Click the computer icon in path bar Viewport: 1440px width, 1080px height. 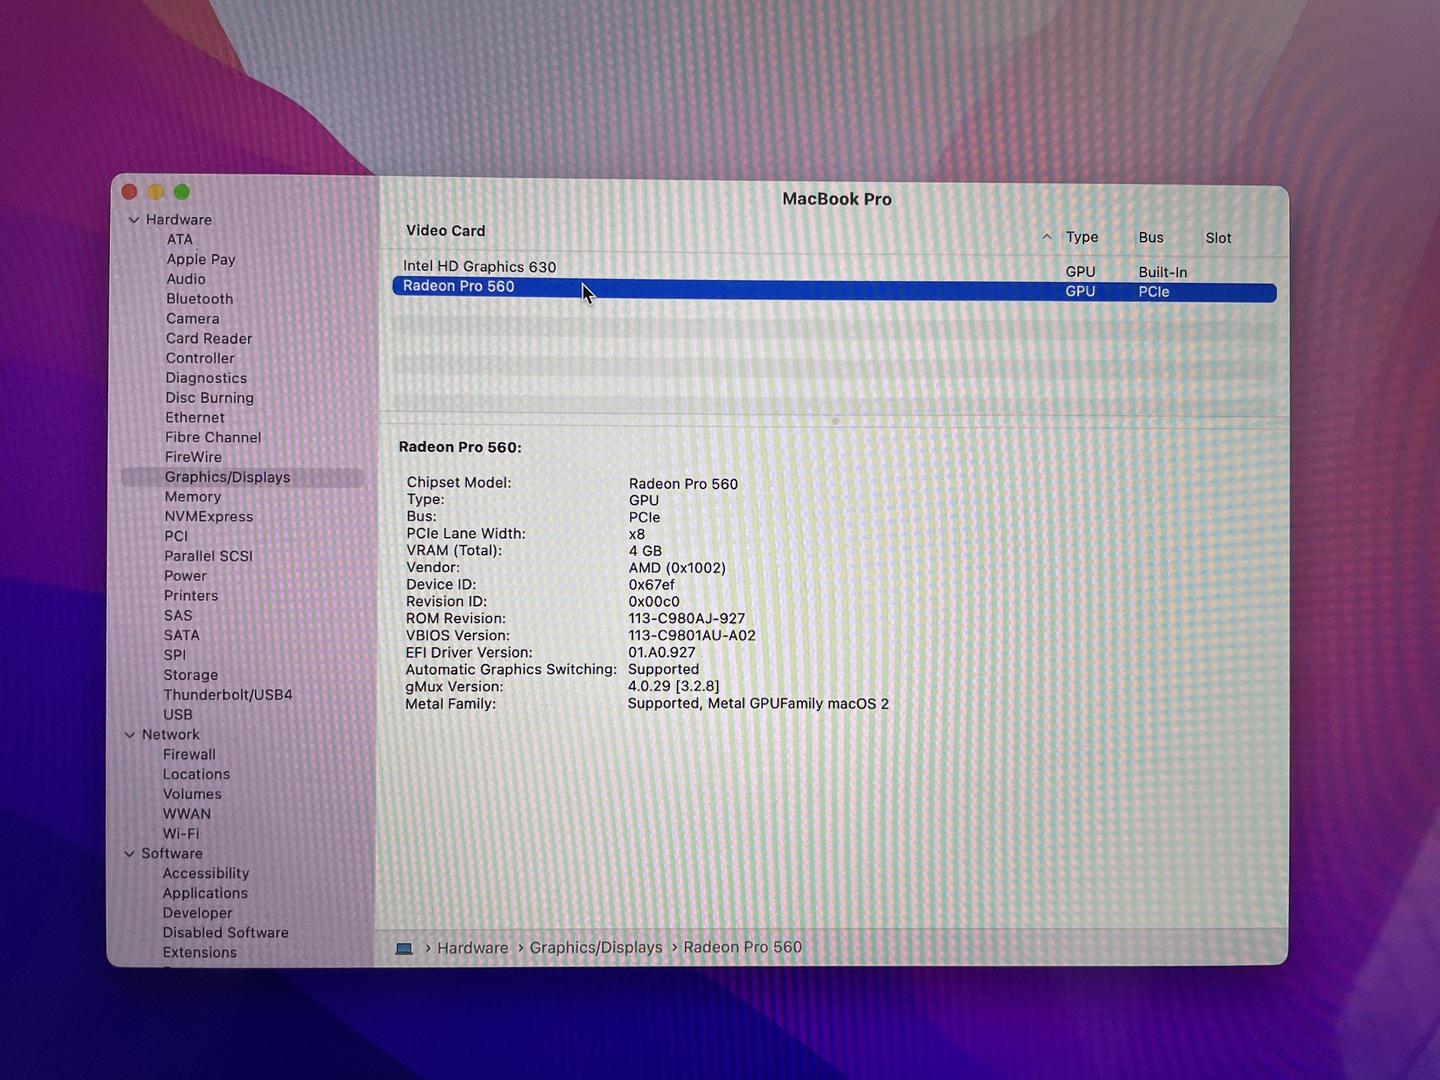click(404, 948)
